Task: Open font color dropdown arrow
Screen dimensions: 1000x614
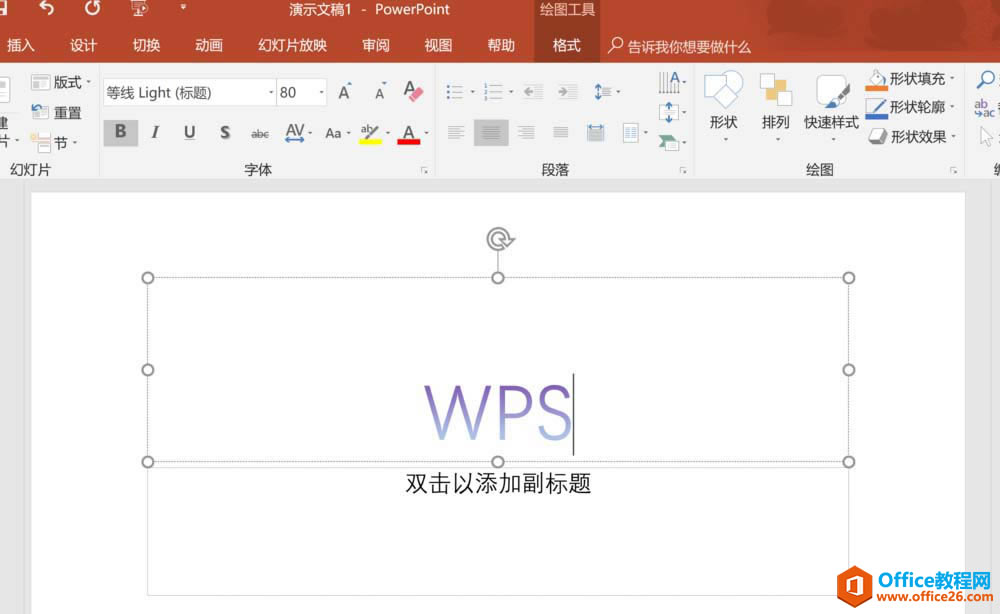Action: tap(426, 133)
